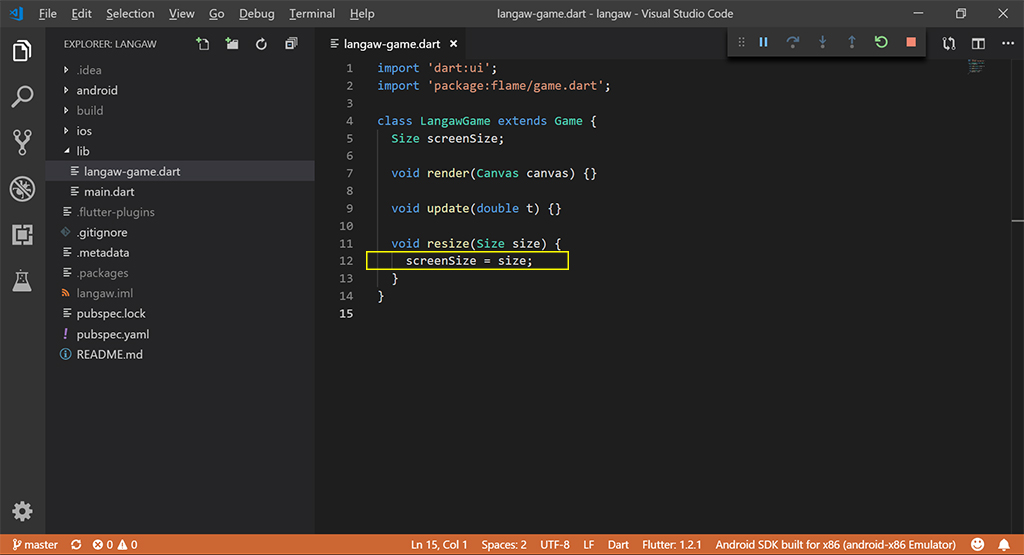The height and width of the screenshot is (555, 1024).
Task: Restart the debug session
Action: (881, 42)
